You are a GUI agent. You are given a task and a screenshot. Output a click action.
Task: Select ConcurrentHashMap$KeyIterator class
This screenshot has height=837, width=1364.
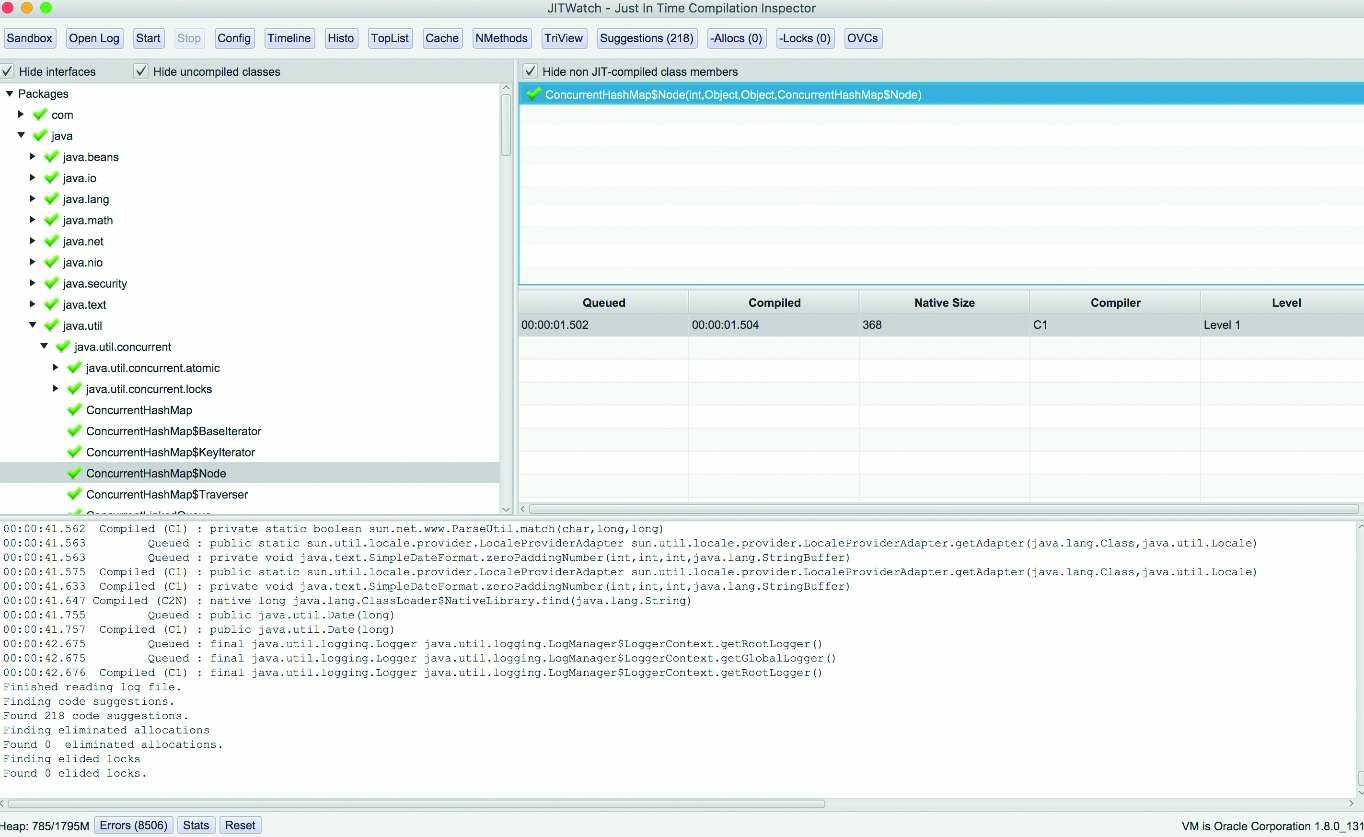click(x=170, y=452)
